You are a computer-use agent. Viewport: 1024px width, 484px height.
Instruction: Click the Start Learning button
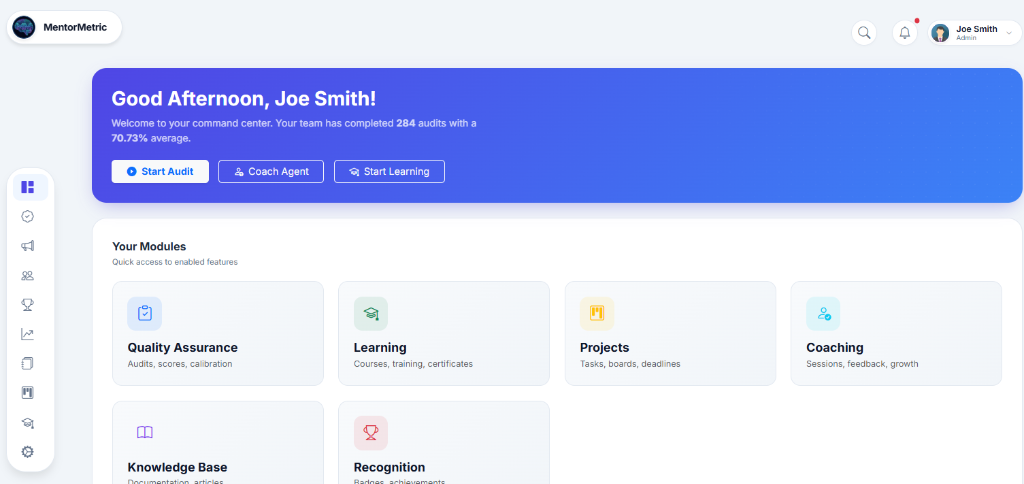tap(389, 171)
